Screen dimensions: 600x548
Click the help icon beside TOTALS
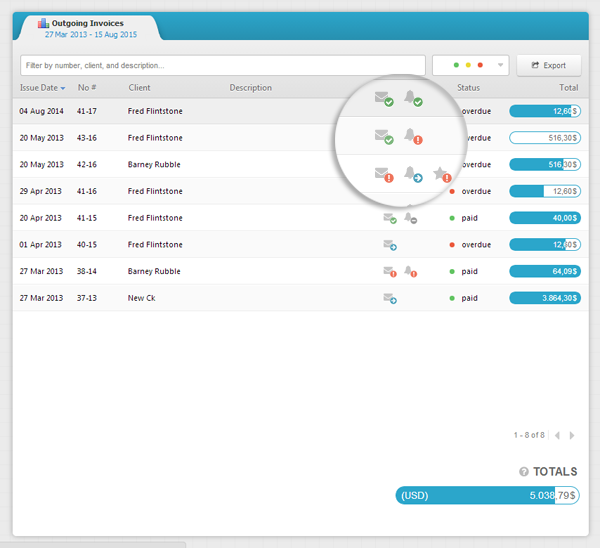pyautogui.click(x=523, y=472)
